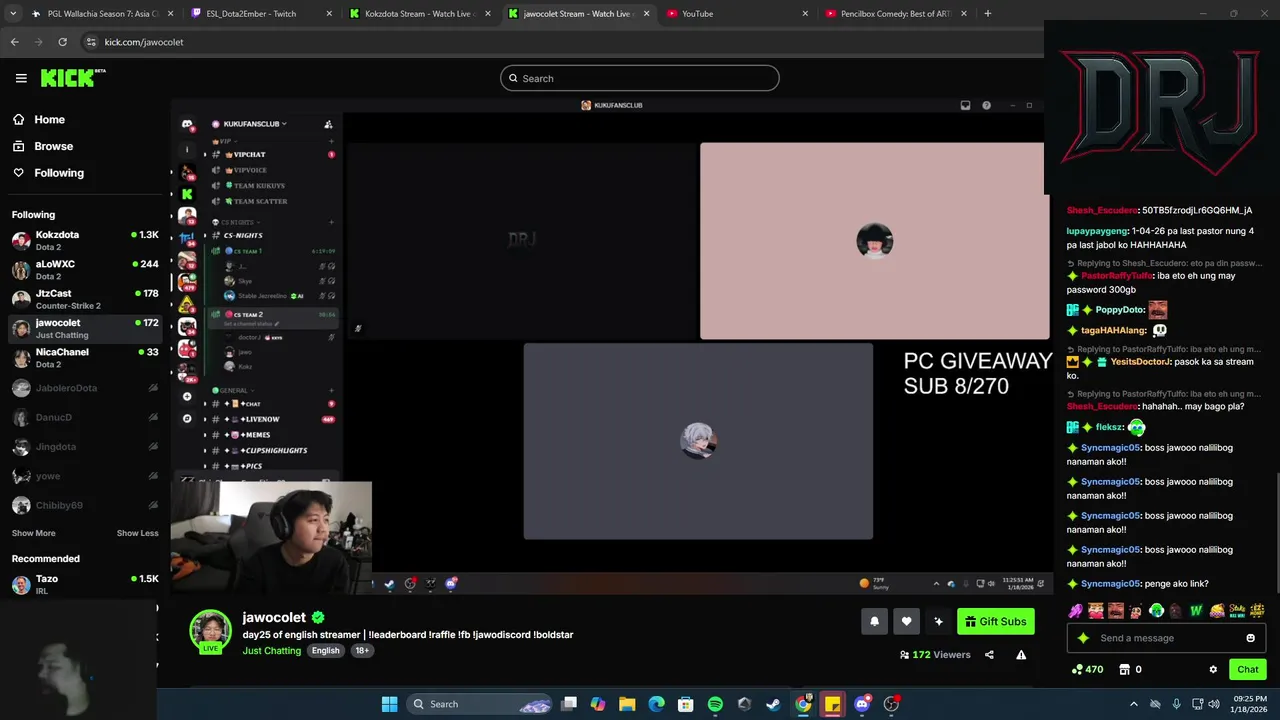Open the Just Chatting category link
1280x720 pixels.
click(x=272, y=651)
